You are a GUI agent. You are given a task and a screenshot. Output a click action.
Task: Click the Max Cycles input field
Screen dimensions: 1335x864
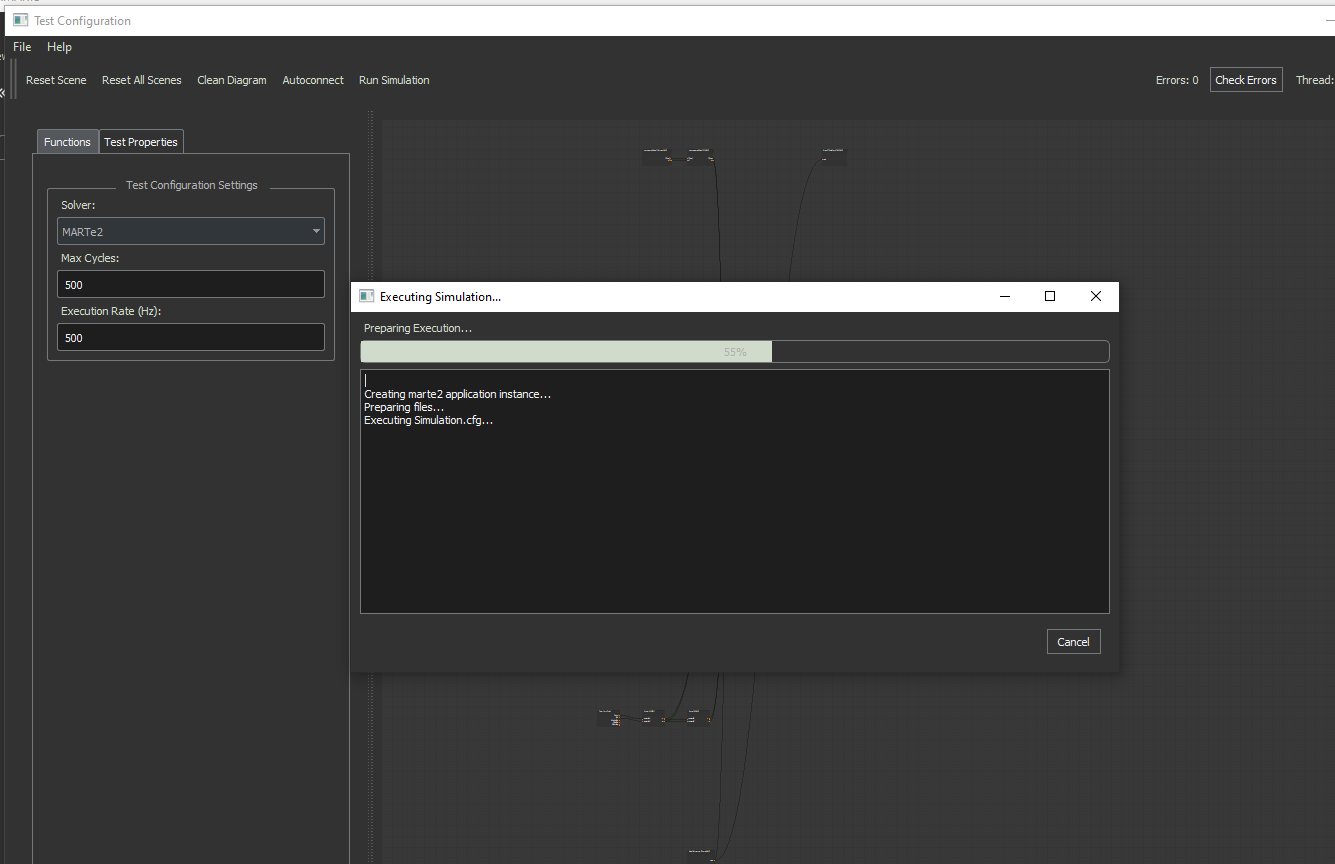tap(190, 285)
